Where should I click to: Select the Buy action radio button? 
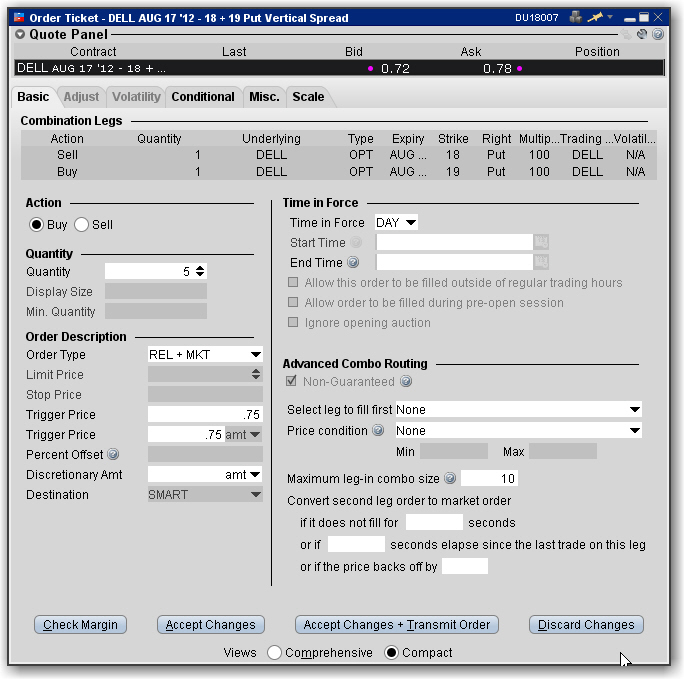(37, 225)
